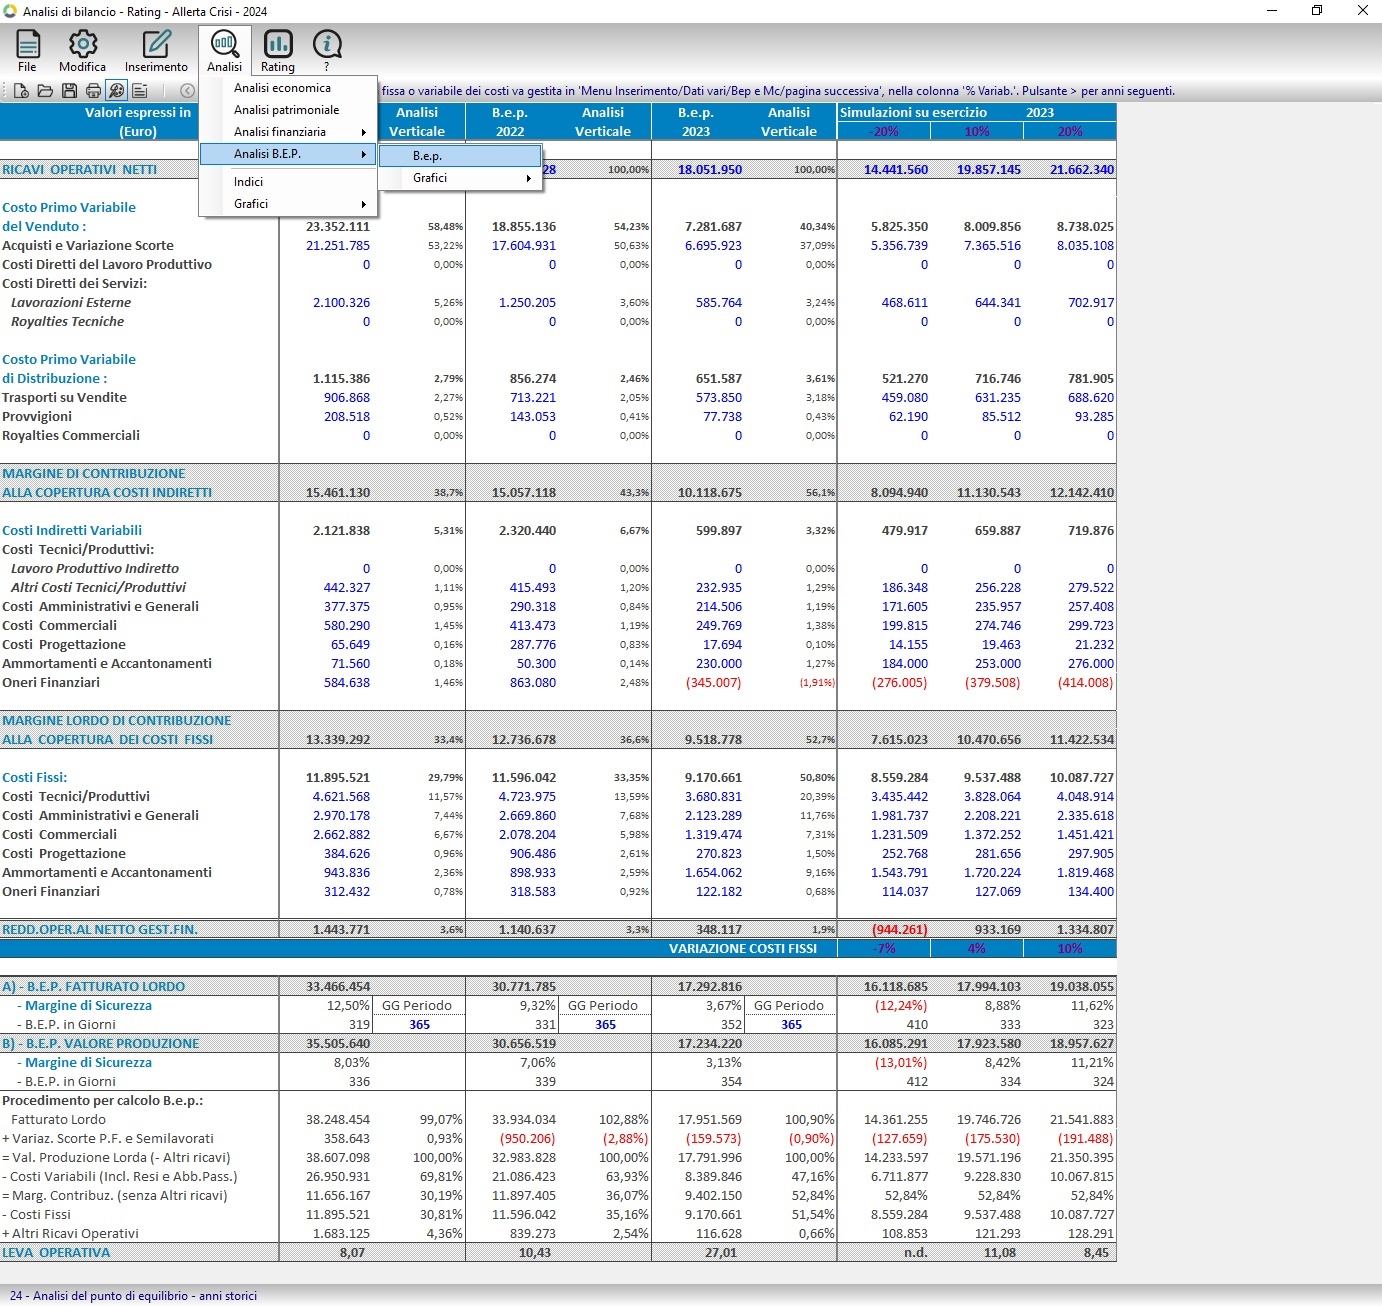Click 'Lavorazioni Esterne' row label

71,303
